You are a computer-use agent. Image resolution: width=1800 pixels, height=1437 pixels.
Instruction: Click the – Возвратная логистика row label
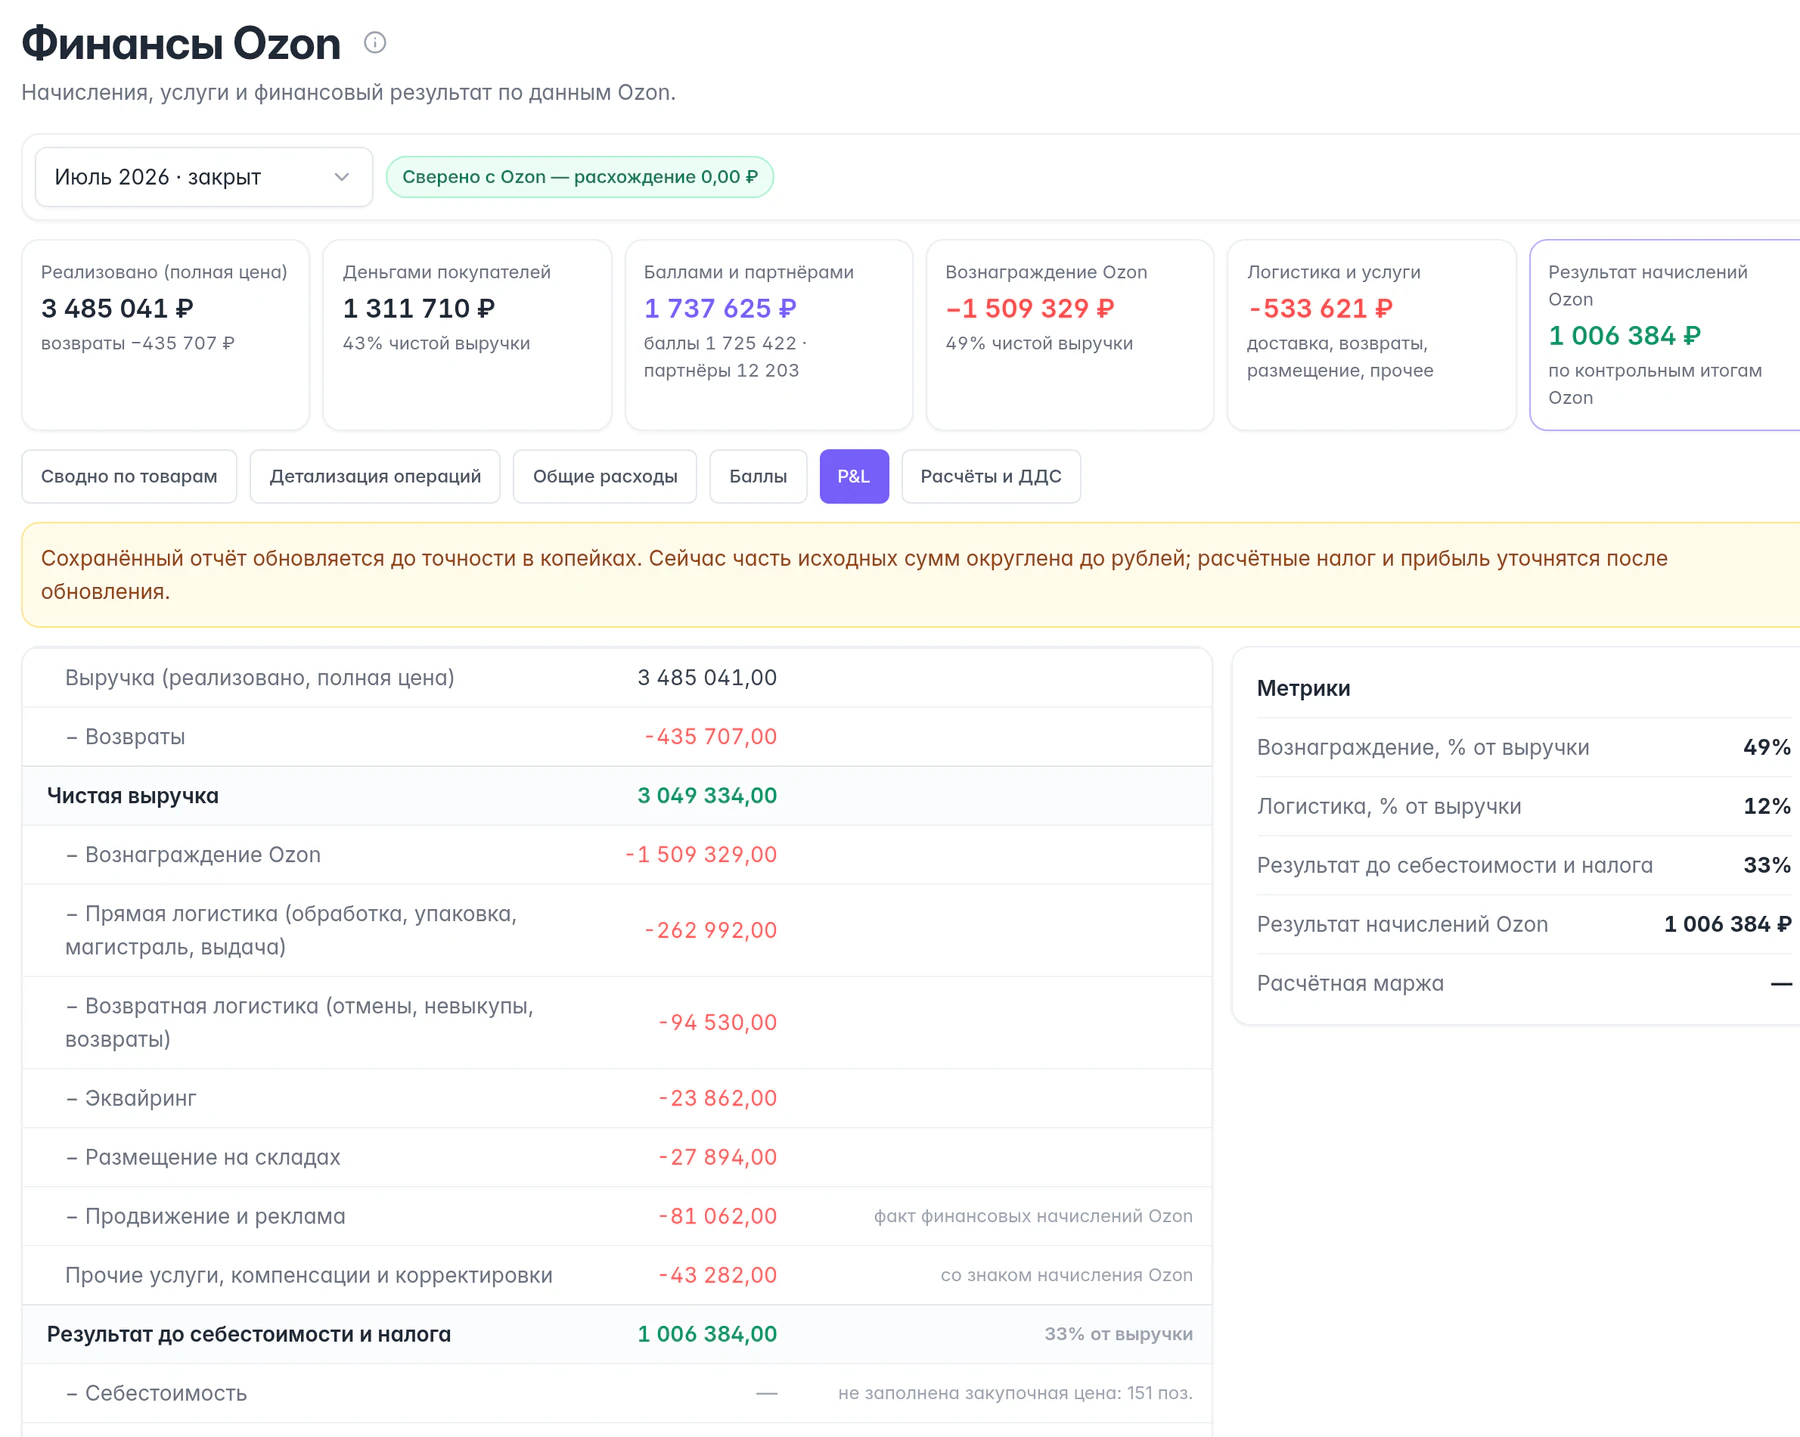pos(299,1022)
